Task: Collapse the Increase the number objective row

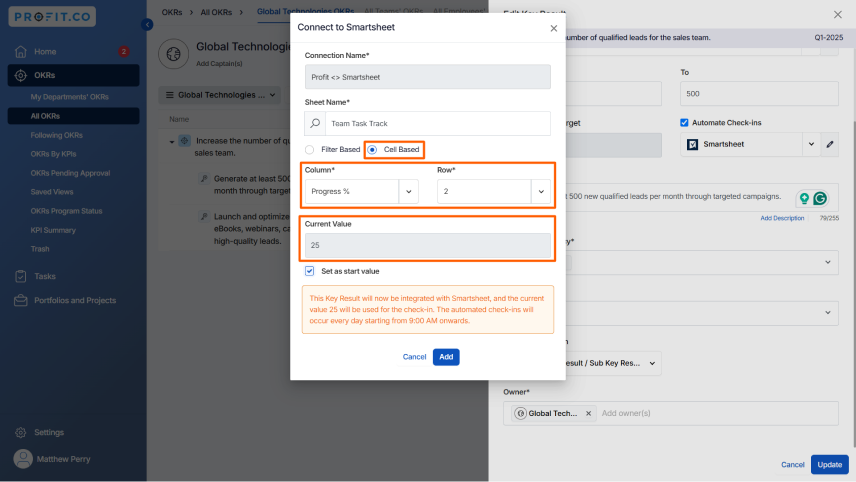Action: tap(171, 142)
